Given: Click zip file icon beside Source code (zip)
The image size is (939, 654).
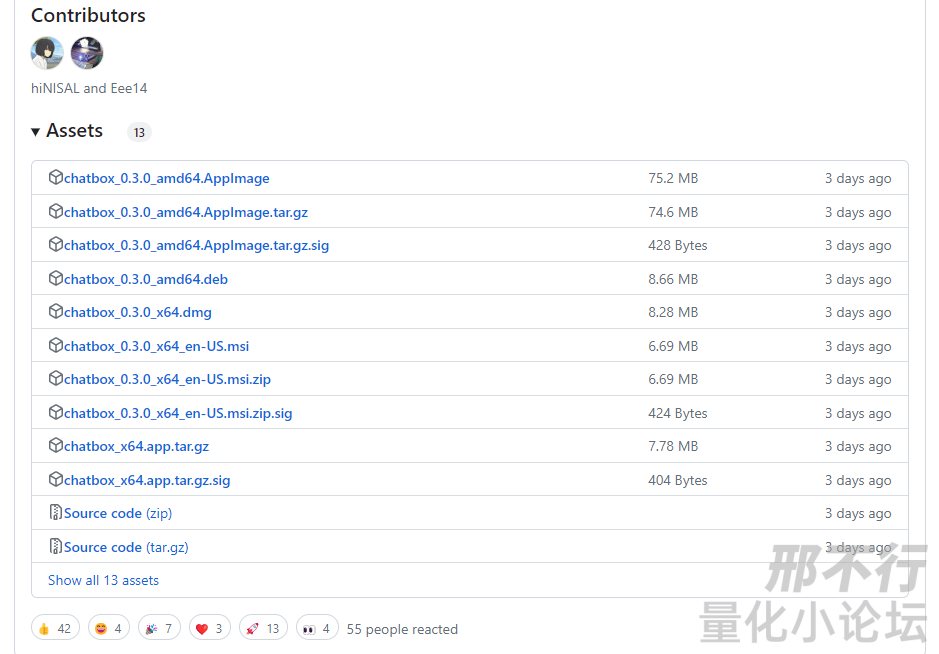Looking at the screenshot, I should click(56, 513).
